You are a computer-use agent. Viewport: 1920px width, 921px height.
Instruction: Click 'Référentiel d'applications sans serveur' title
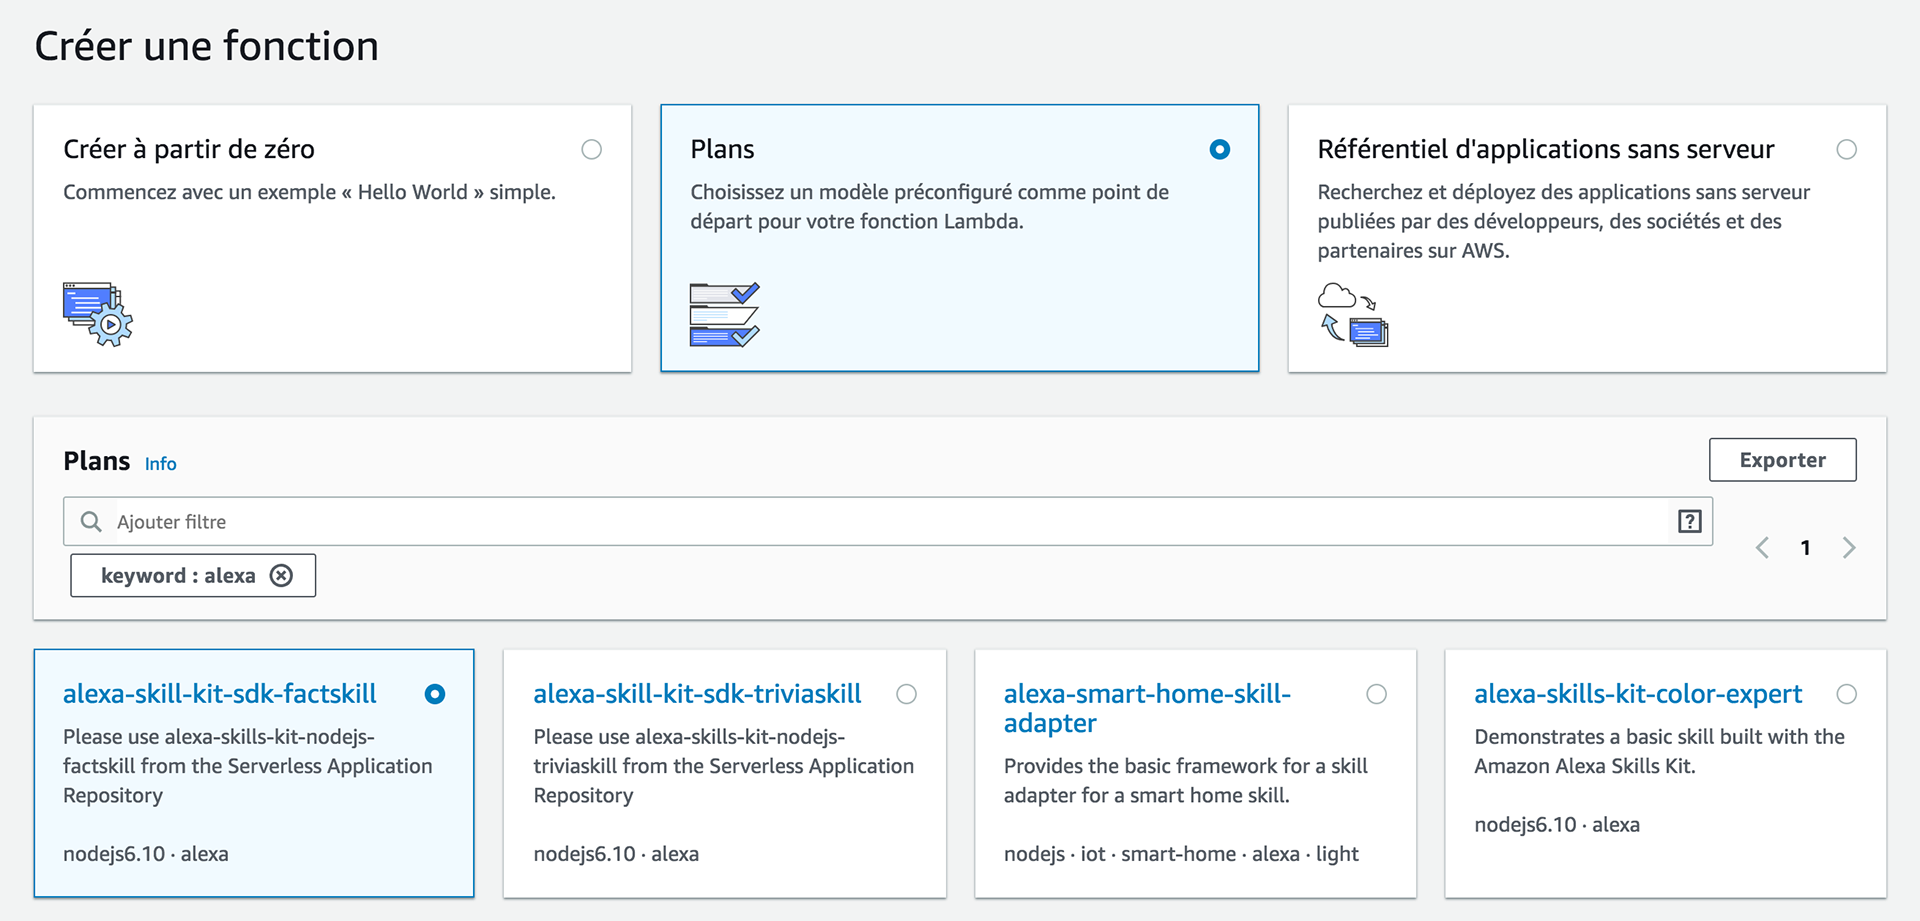point(1545,150)
